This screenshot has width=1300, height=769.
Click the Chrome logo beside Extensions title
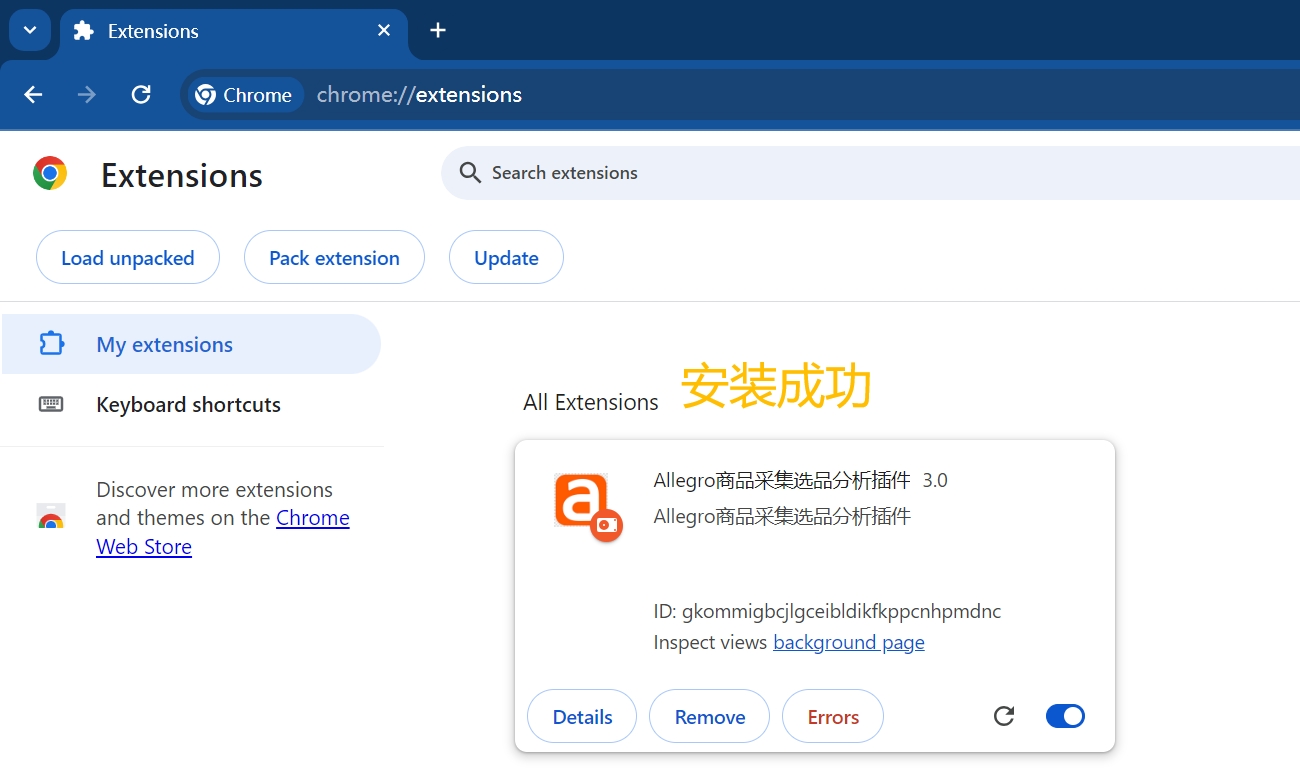(50, 173)
